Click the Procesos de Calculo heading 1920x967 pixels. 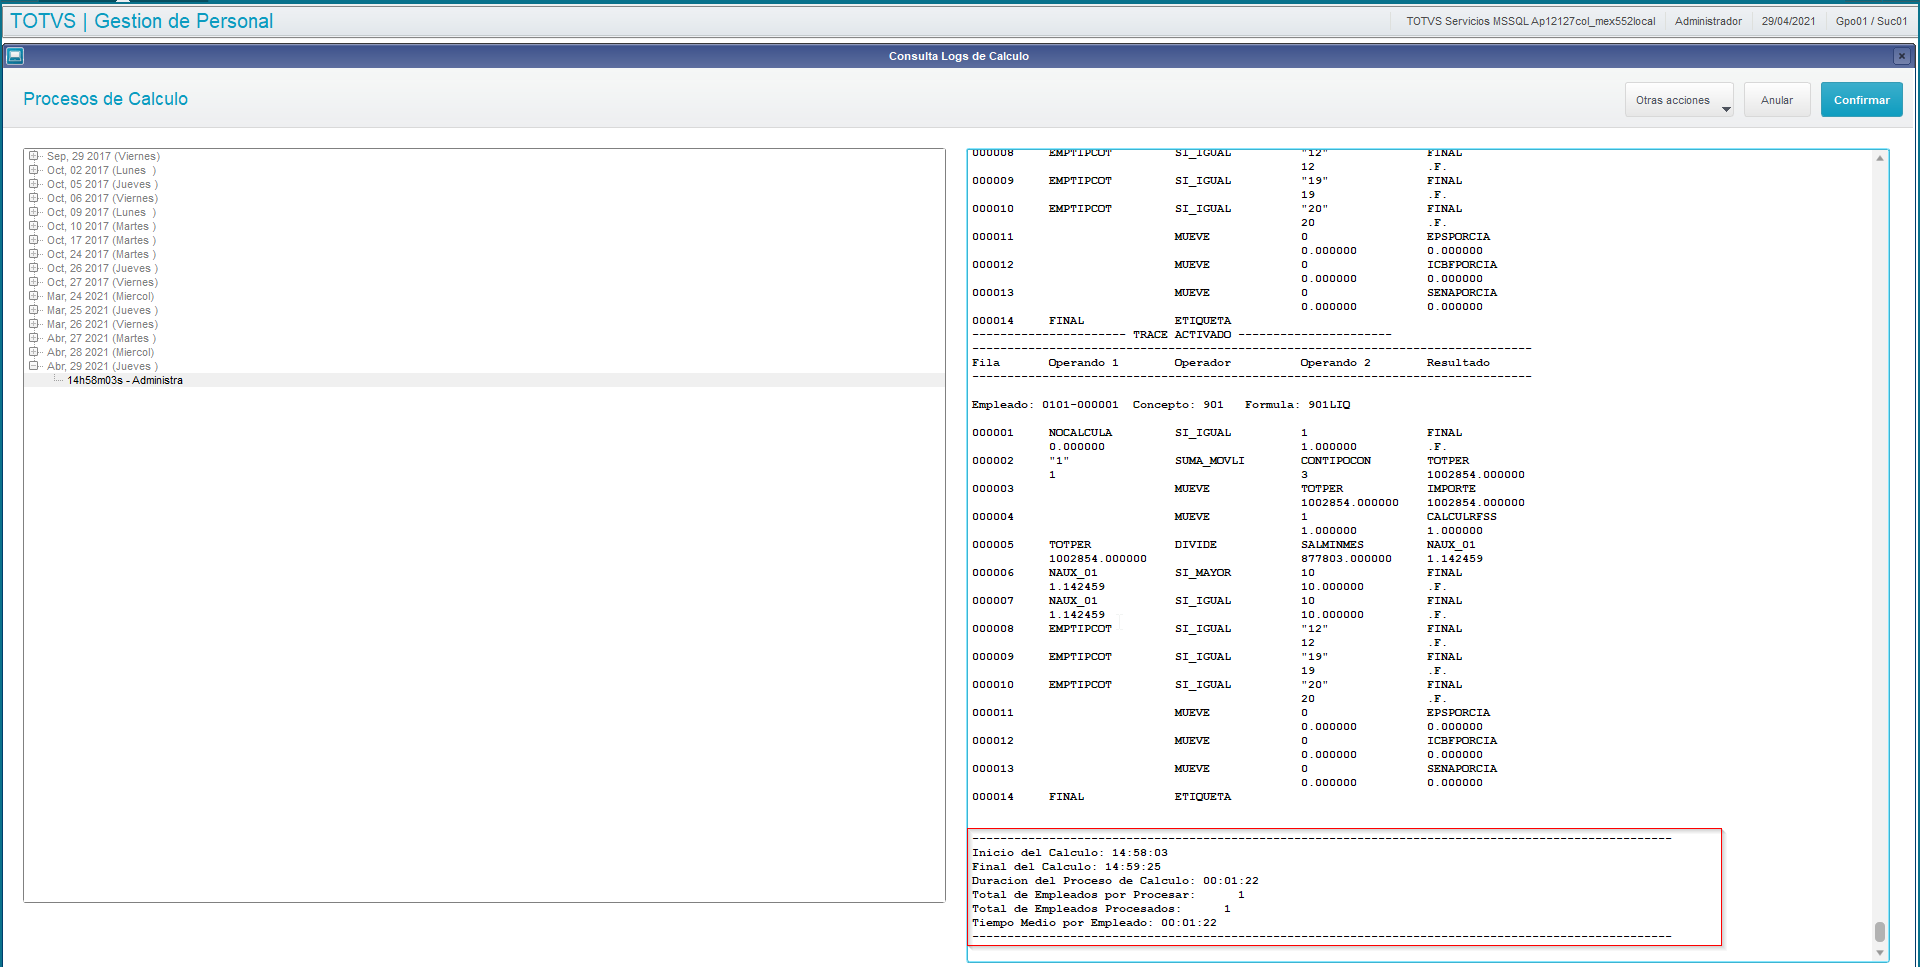pos(105,99)
